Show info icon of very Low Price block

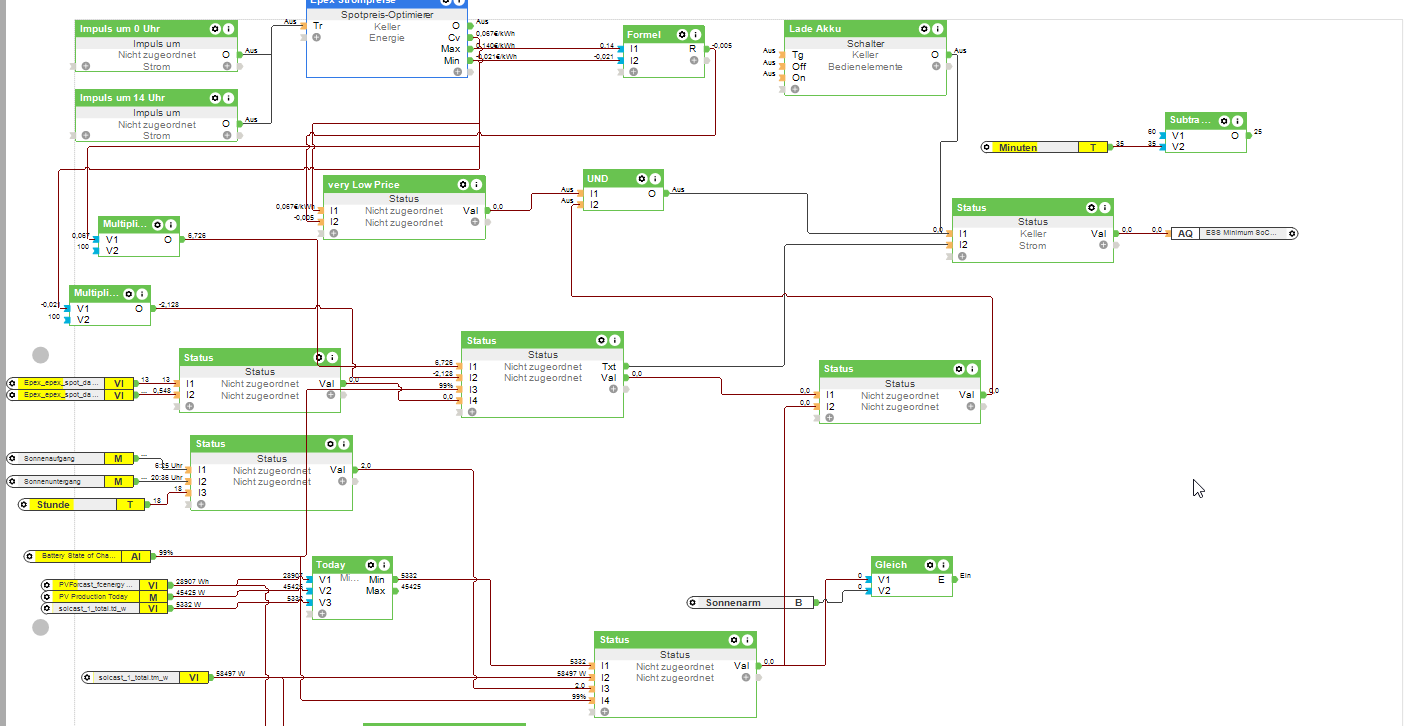pos(476,185)
